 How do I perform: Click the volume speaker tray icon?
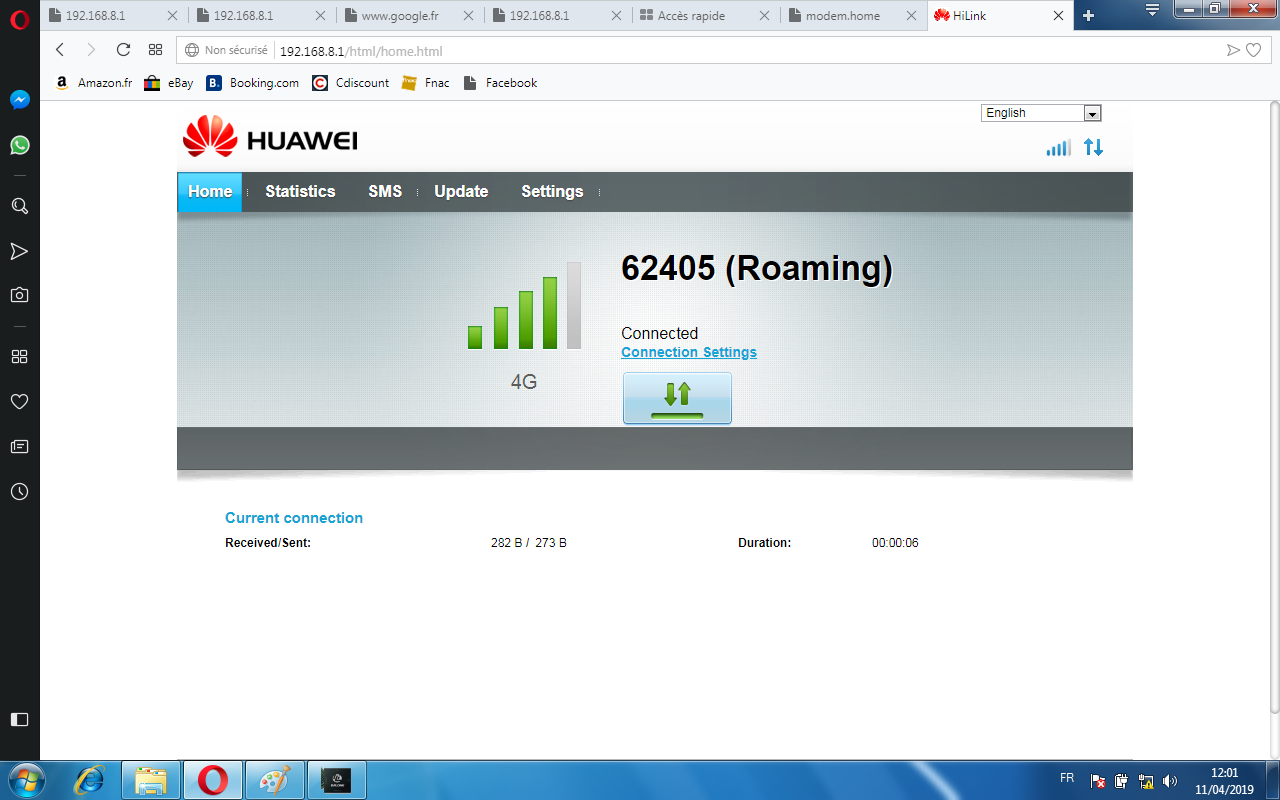(1171, 780)
